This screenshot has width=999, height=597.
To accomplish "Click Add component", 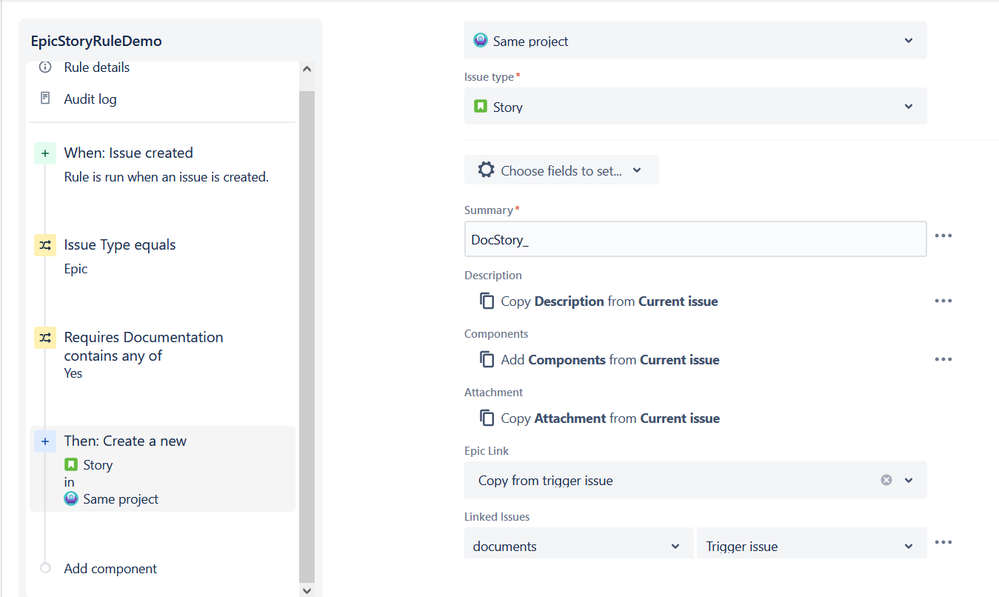I will [x=110, y=568].
